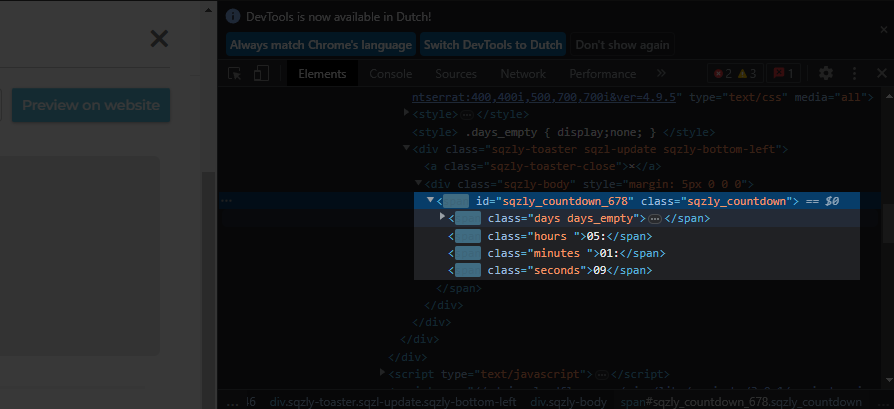Switch to the Elements tab
Viewport: 894px width, 409px height.
coord(322,74)
